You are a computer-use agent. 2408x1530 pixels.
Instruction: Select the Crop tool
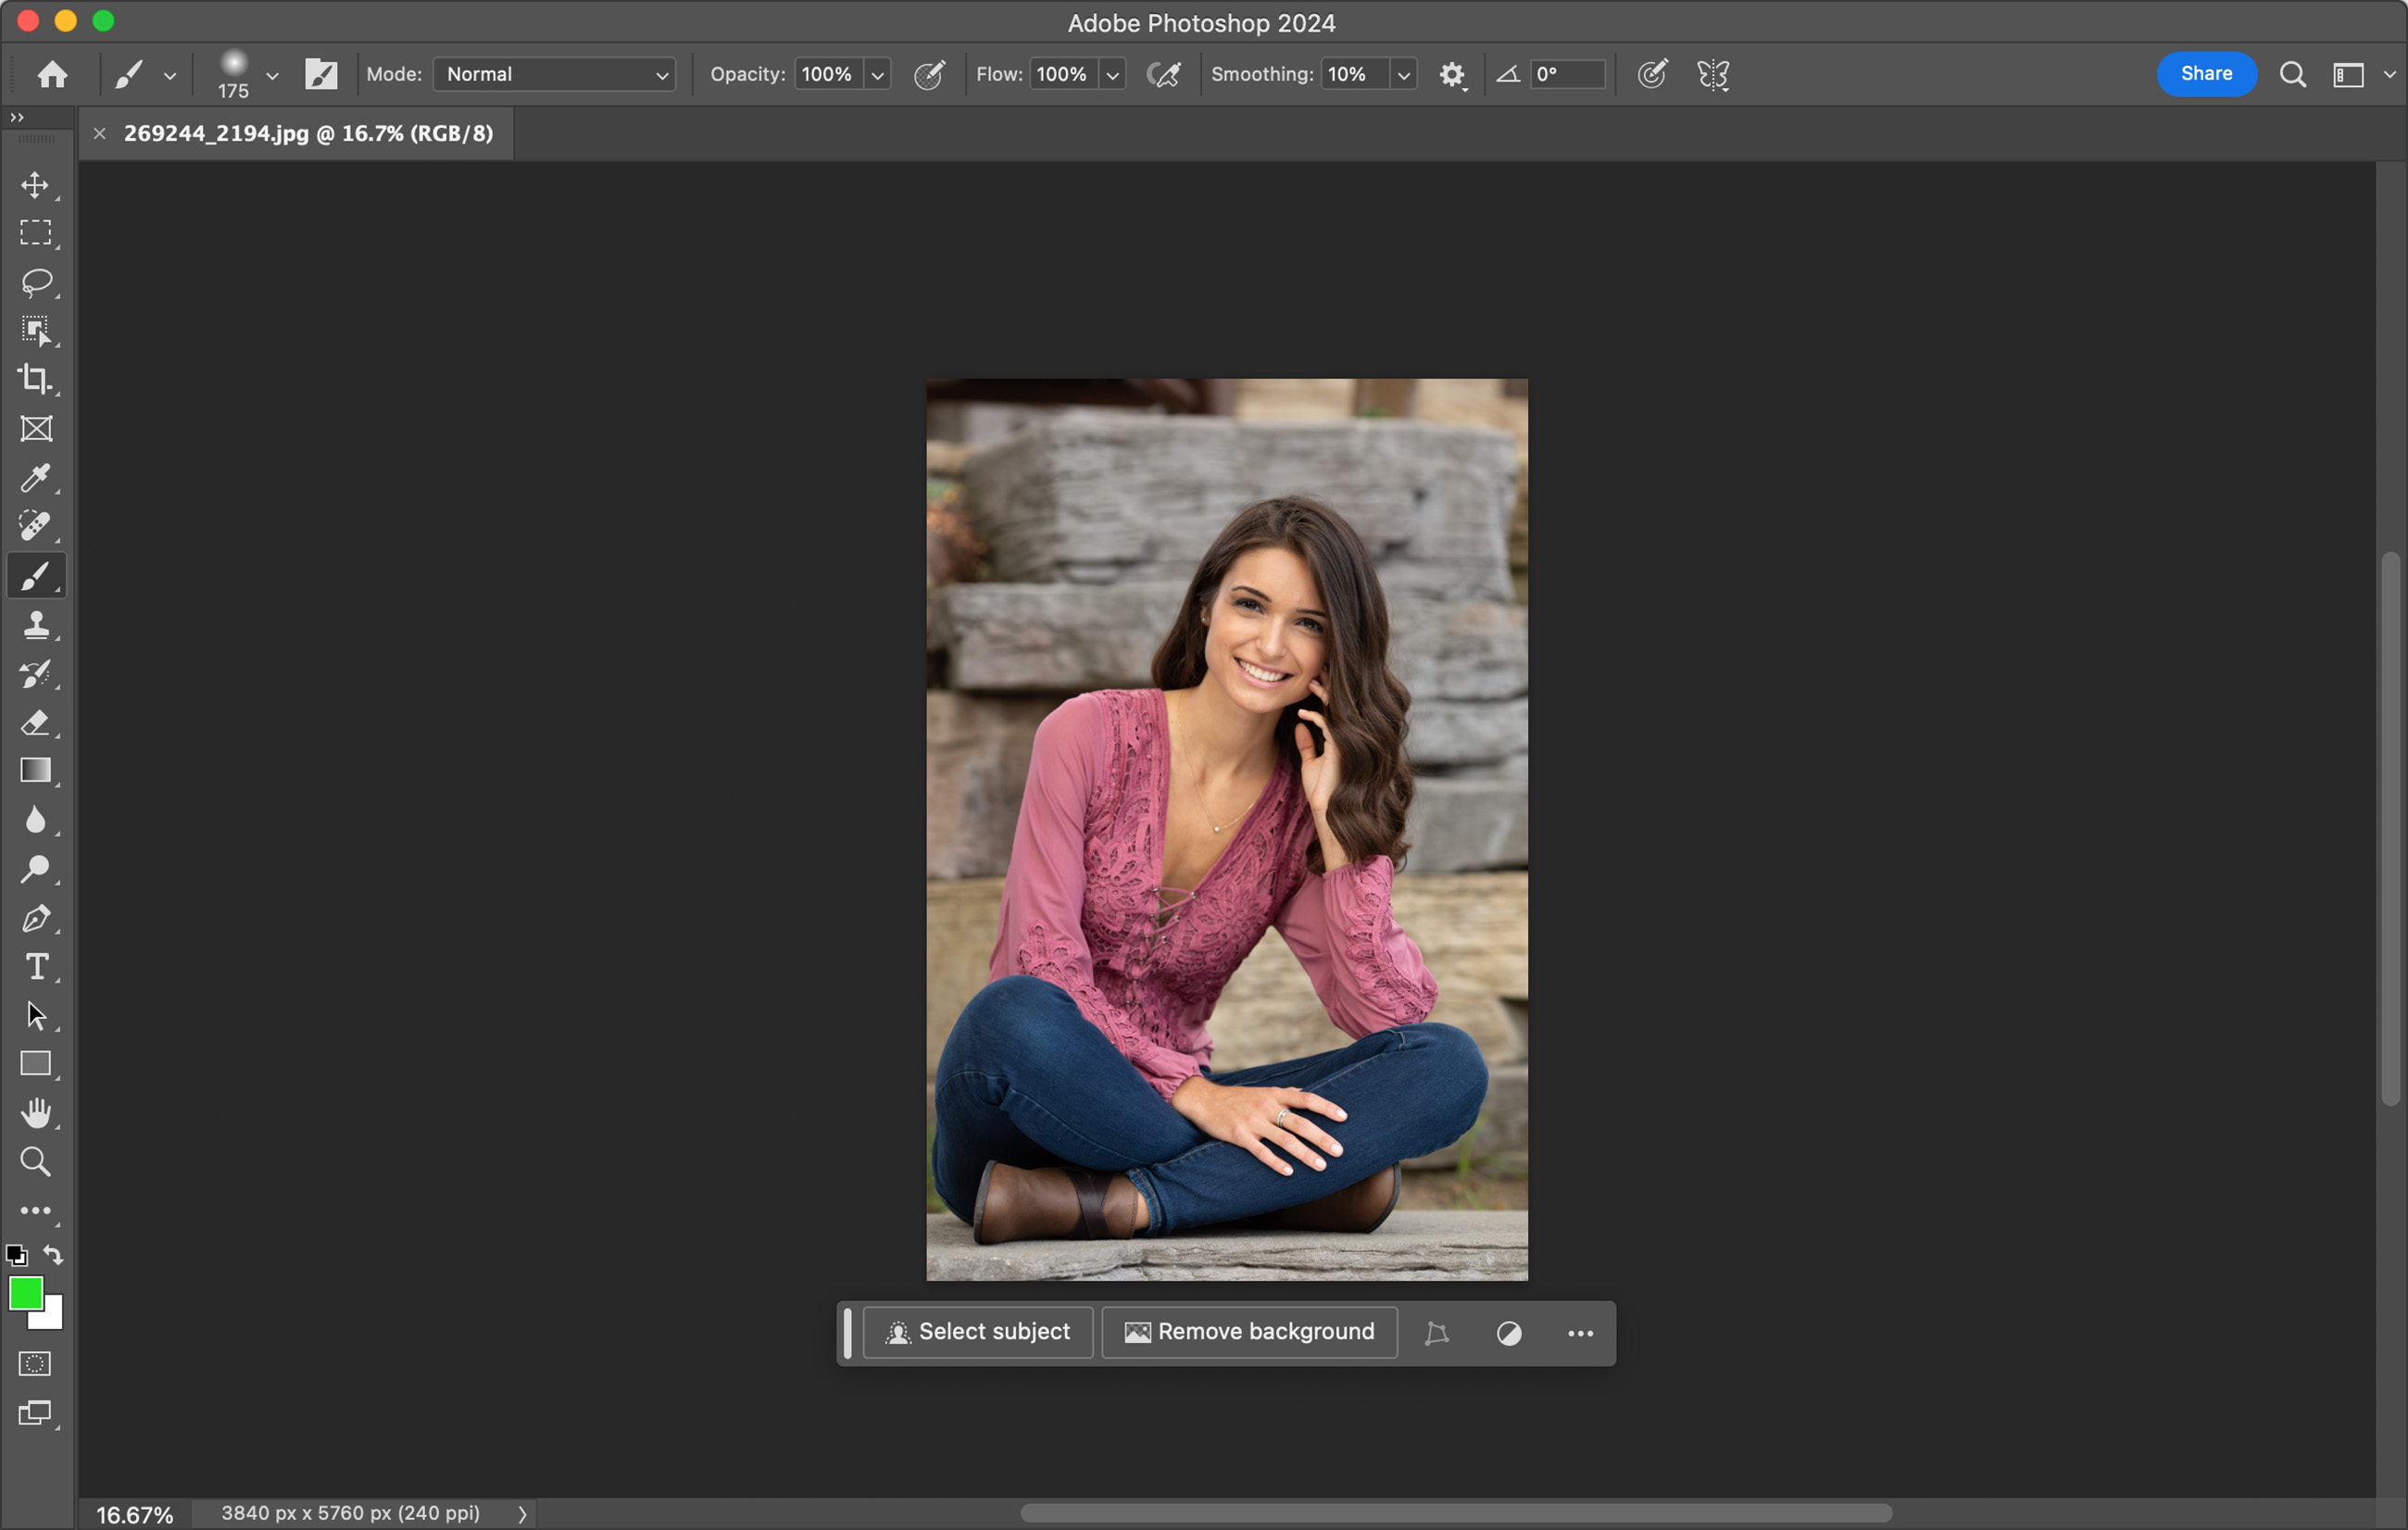[36, 379]
